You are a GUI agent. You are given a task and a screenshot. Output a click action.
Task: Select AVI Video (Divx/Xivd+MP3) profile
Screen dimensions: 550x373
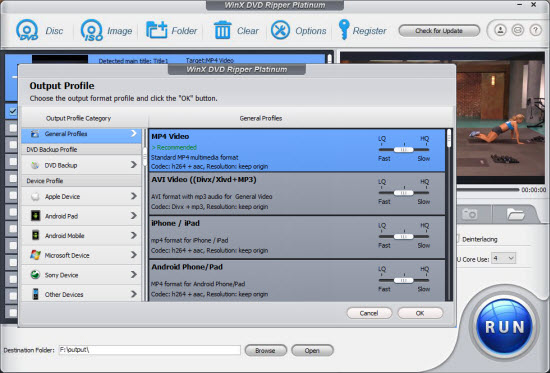pyautogui.click(x=297, y=194)
